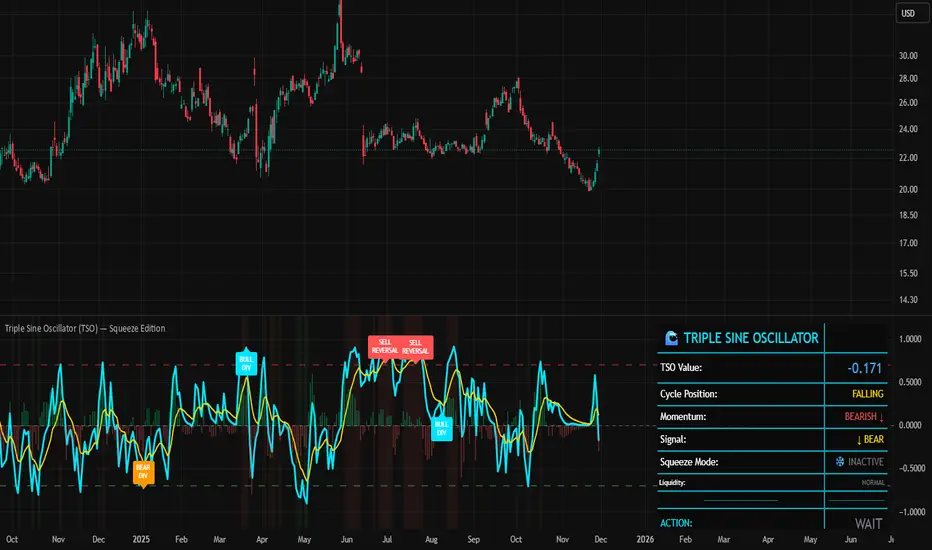932x550 pixels.
Task: Click the first SELL REVERSAL label
Action: [385, 347]
